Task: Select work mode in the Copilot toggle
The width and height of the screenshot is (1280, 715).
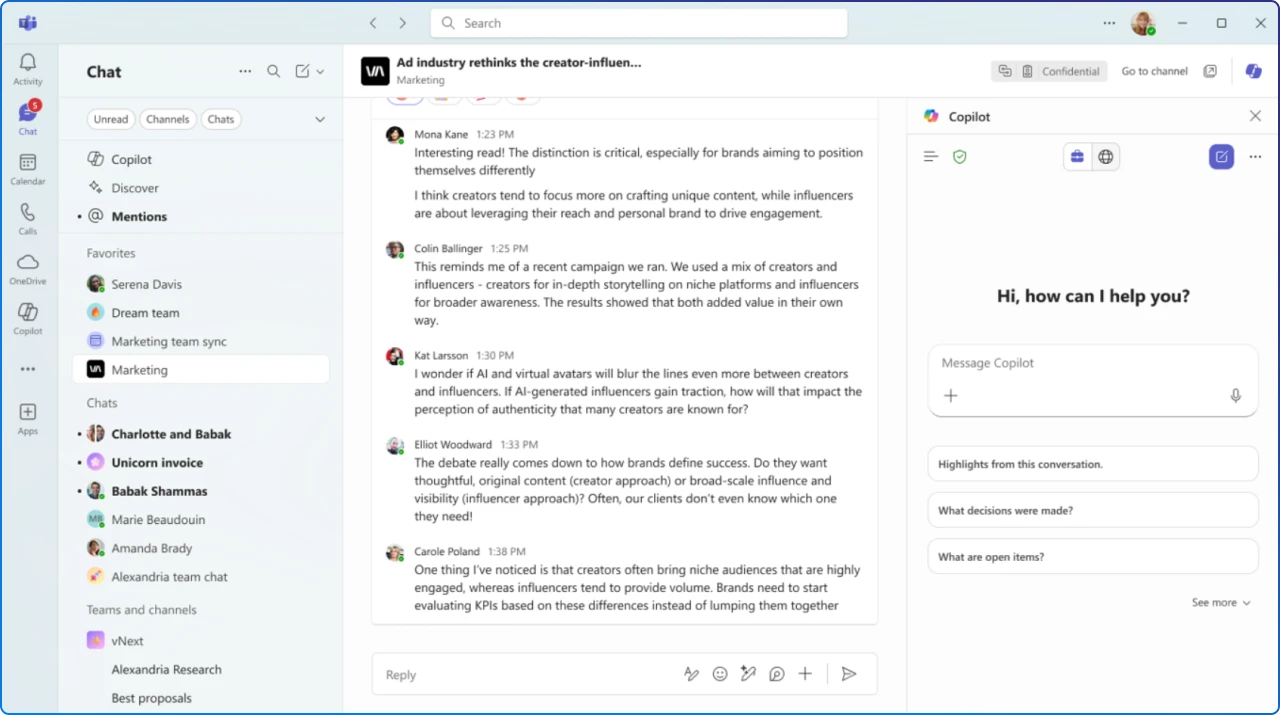Action: pyautogui.click(x=1077, y=156)
